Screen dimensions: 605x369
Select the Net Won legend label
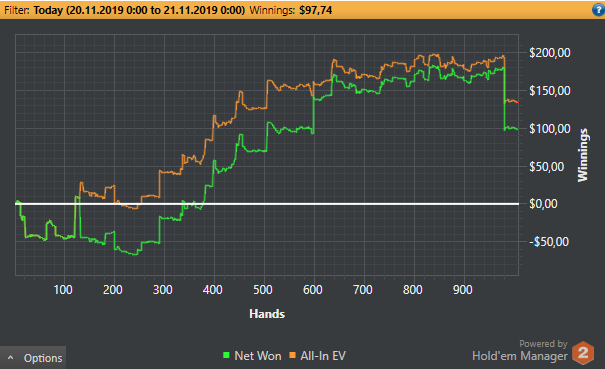click(x=258, y=355)
